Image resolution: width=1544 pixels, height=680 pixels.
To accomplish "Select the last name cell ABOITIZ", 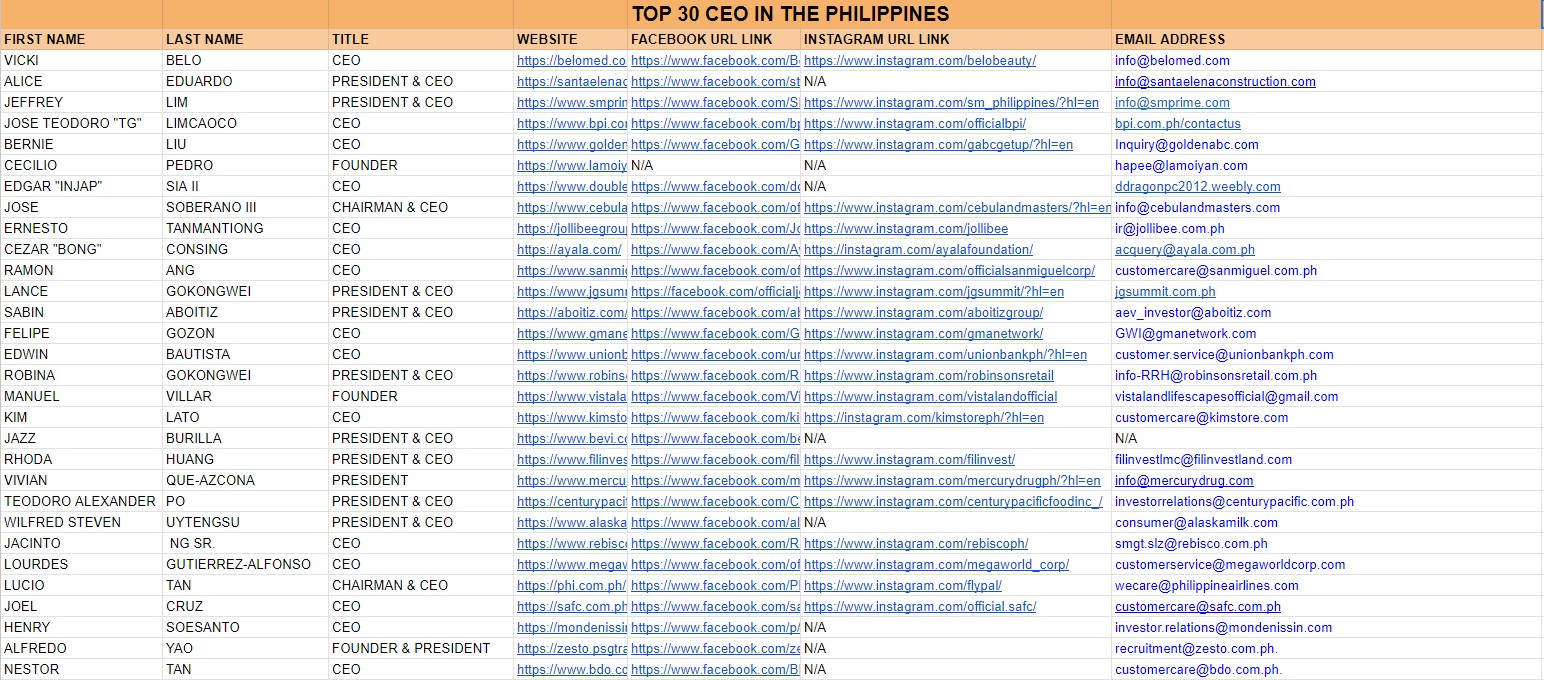I will tap(245, 313).
